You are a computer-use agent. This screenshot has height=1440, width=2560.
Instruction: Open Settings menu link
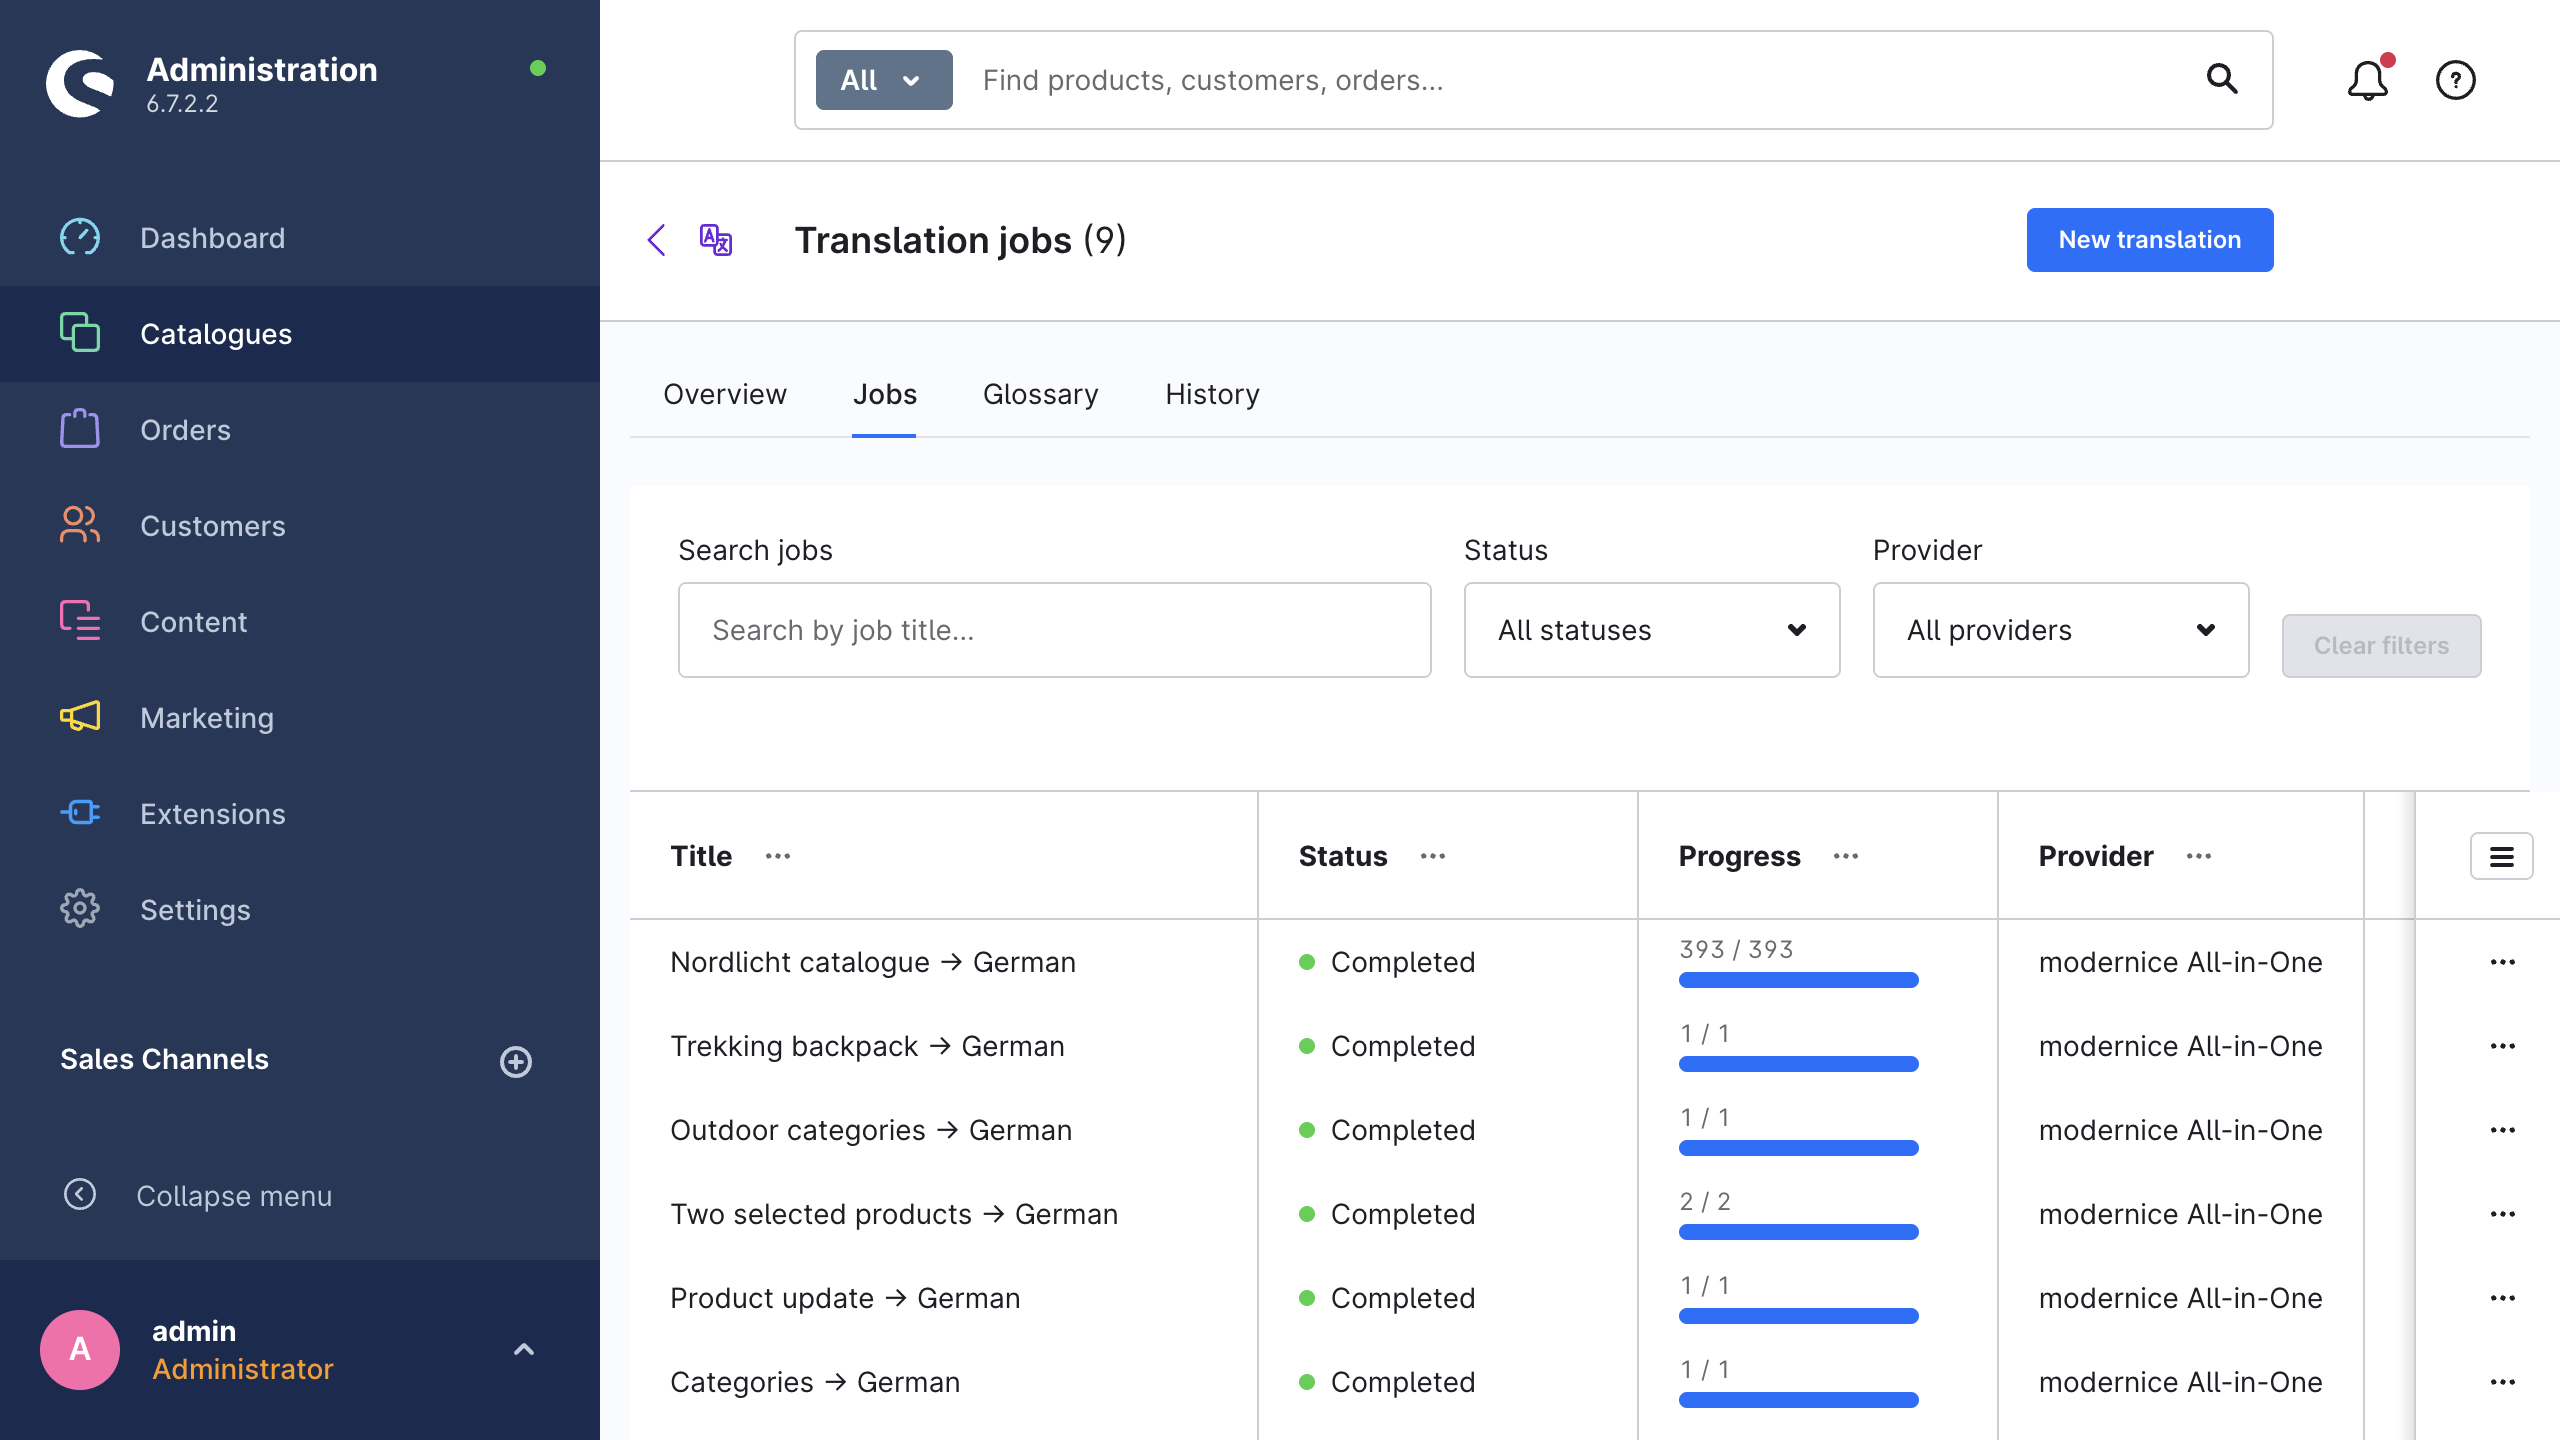300,910
